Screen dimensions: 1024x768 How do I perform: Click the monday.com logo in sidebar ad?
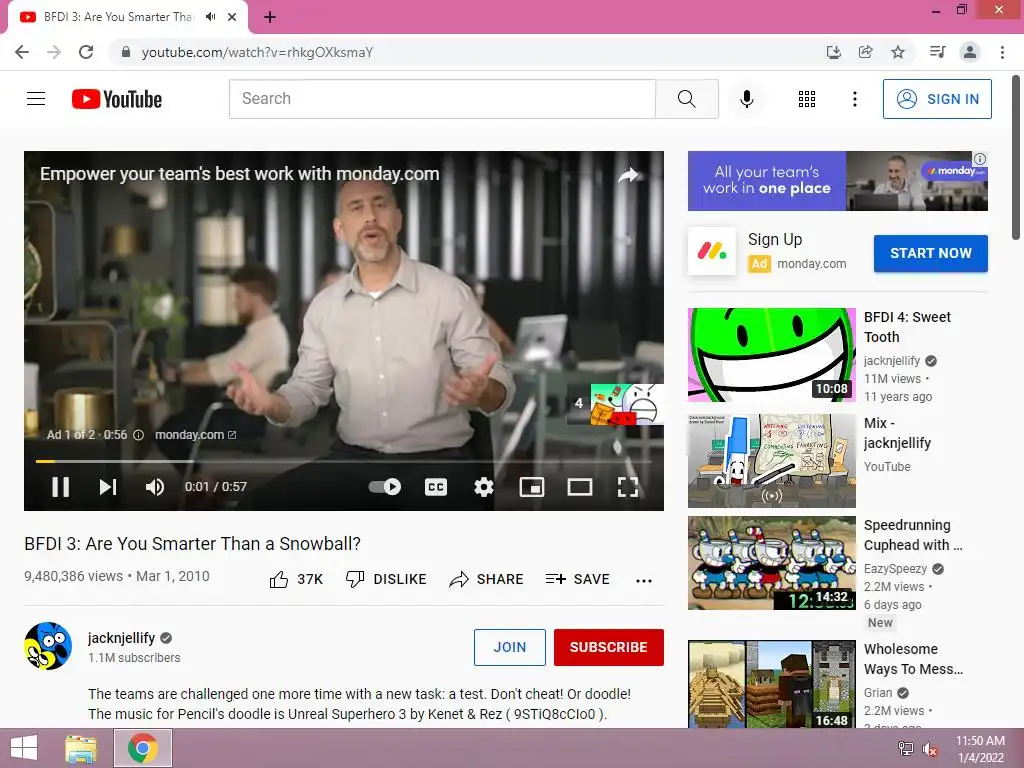(712, 251)
